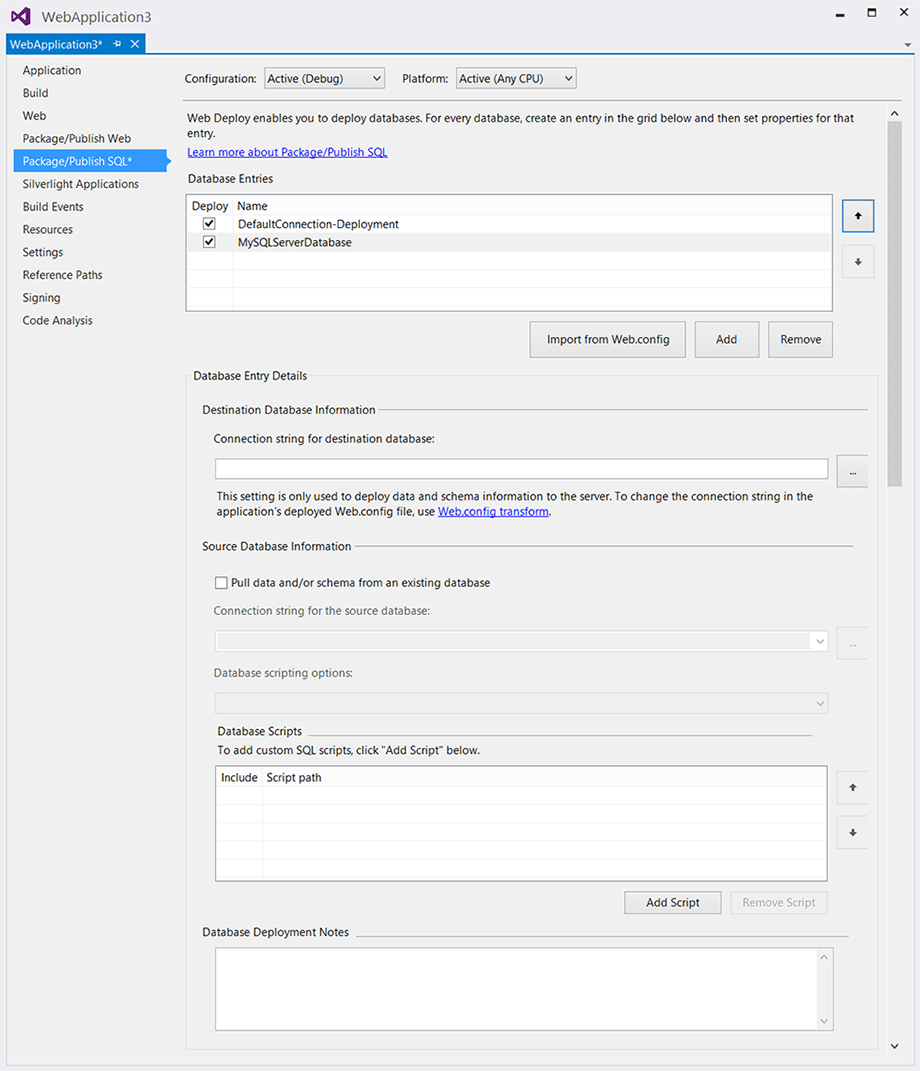Switch to the Build tab
920x1071 pixels.
(36, 93)
